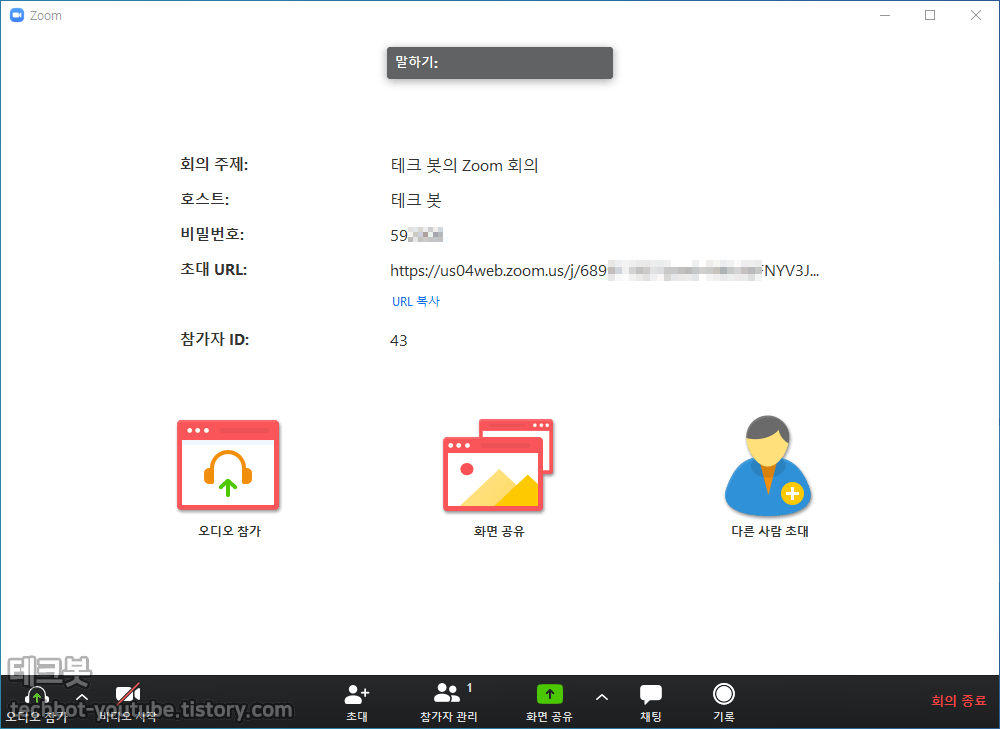This screenshot has height=729, width=1000.
Task: Expand audio options arrow next to 오디오 참가
Action: pyautogui.click(x=82, y=697)
